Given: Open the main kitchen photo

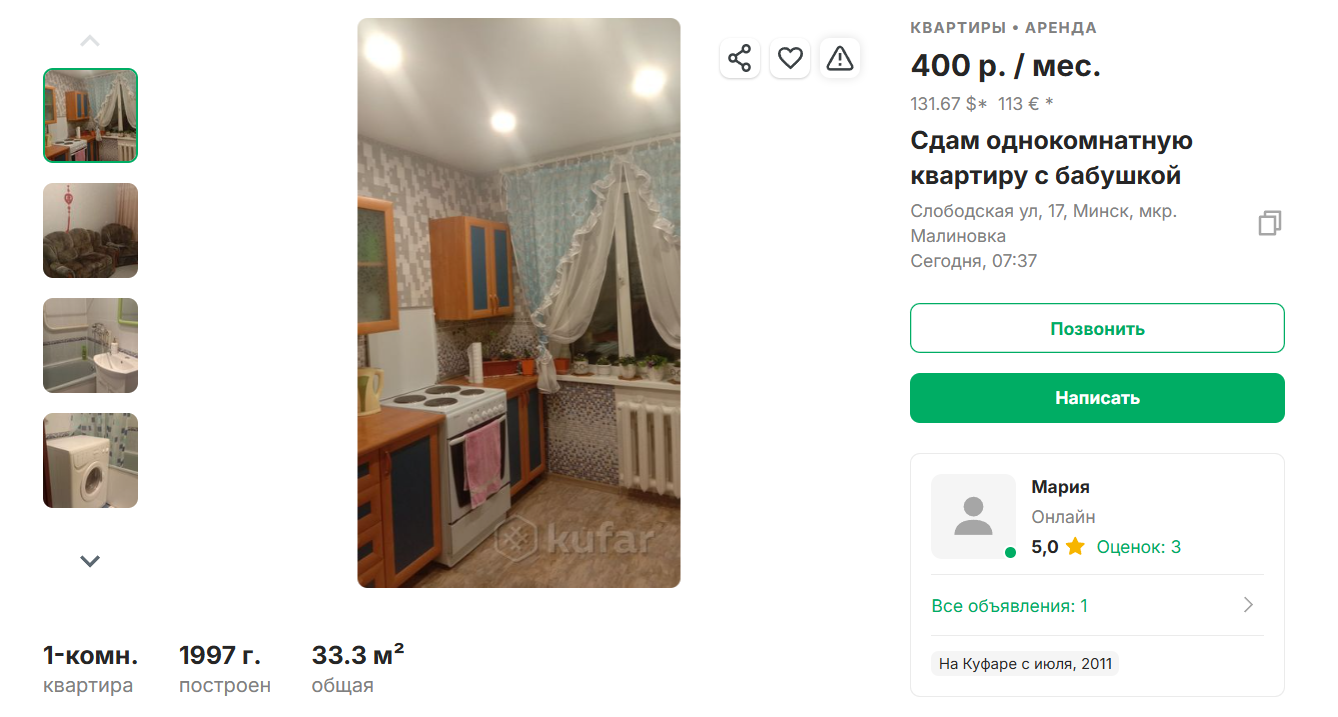Looking at the screenshot, I should pyautogui.click(x=519, y=303).
